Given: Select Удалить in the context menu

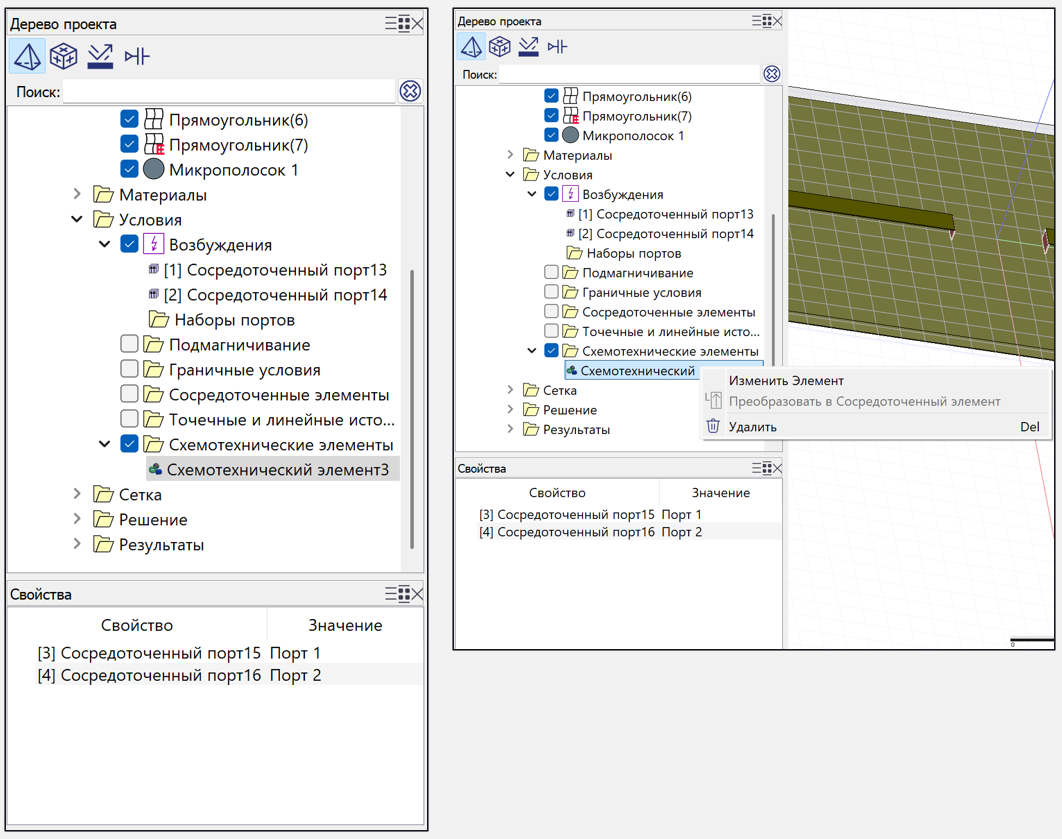Looking at the screenshot, I should coord(753,427).
